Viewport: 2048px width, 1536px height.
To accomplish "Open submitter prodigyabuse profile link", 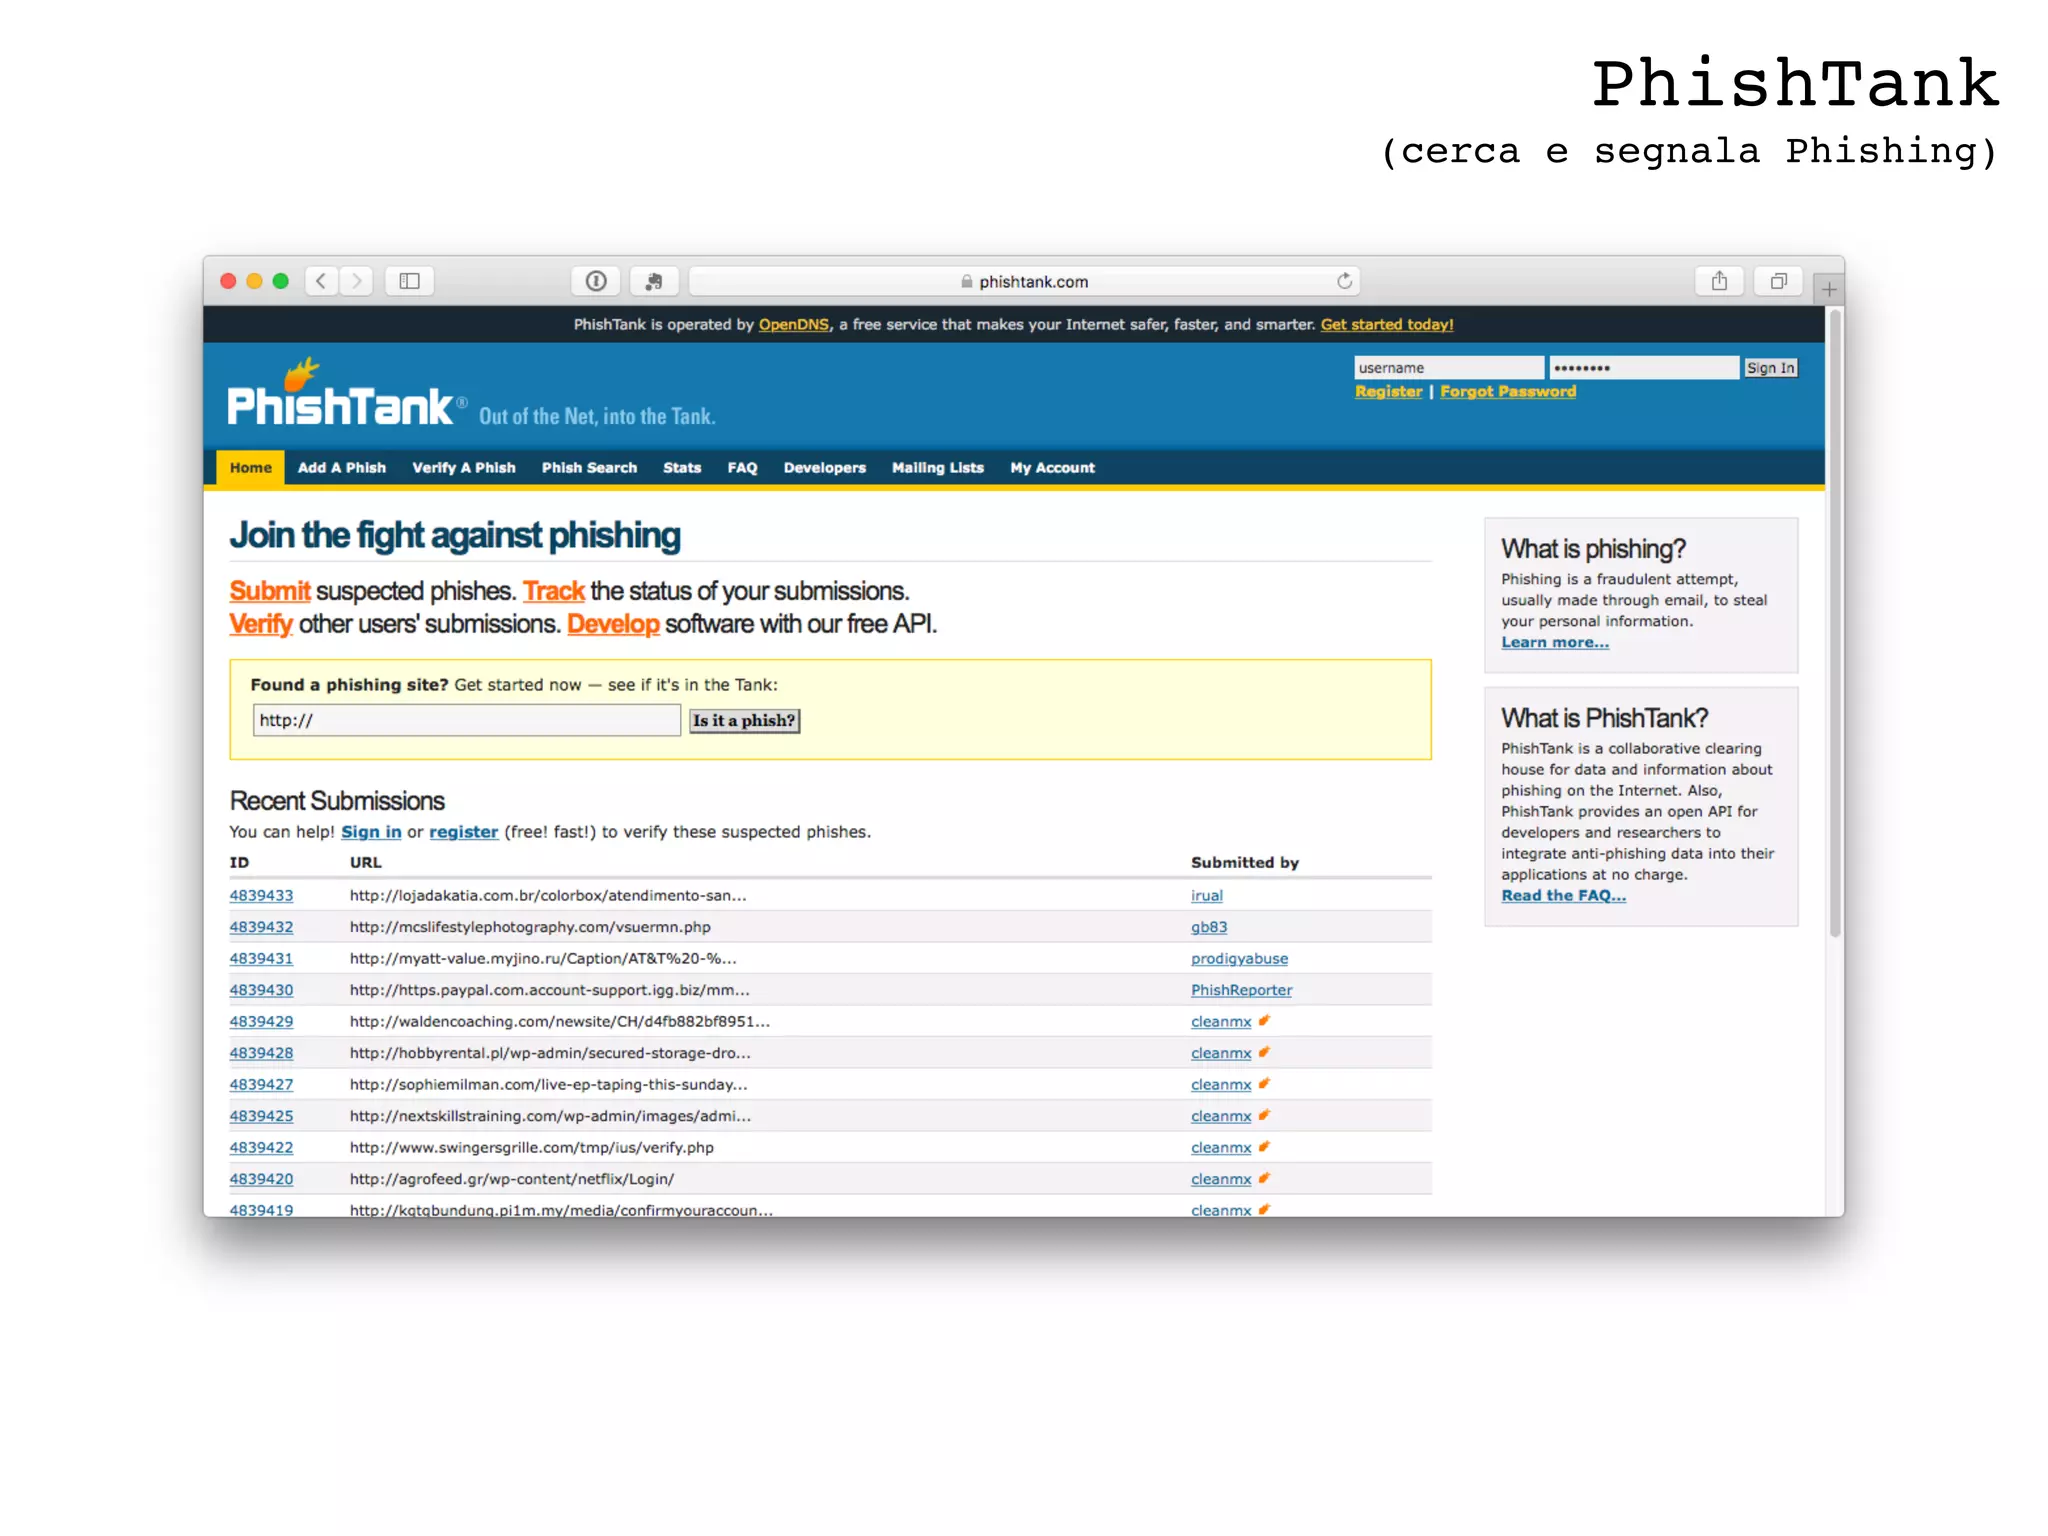I will 1239,958.
